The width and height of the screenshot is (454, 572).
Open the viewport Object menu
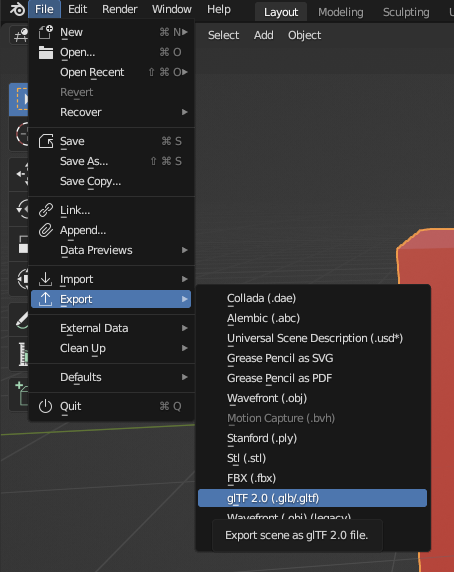[304, 35]
